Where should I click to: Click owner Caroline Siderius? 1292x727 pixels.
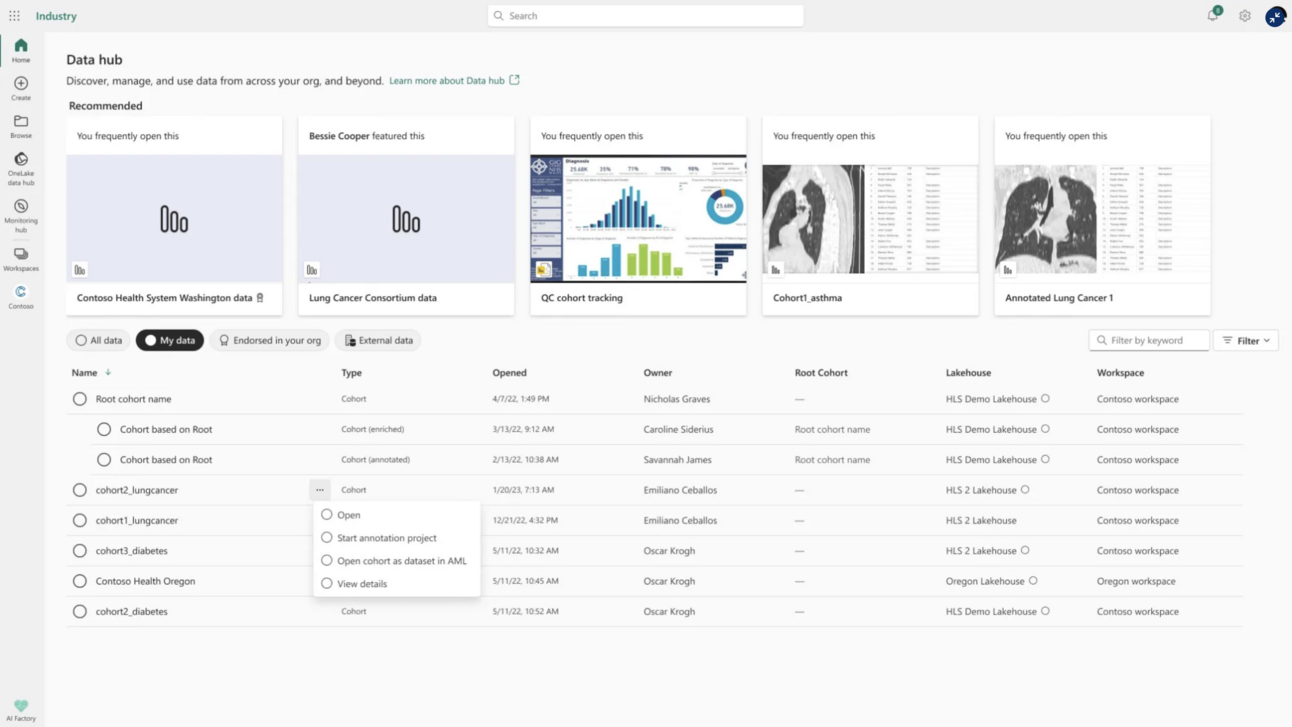[x=679, y=429]
